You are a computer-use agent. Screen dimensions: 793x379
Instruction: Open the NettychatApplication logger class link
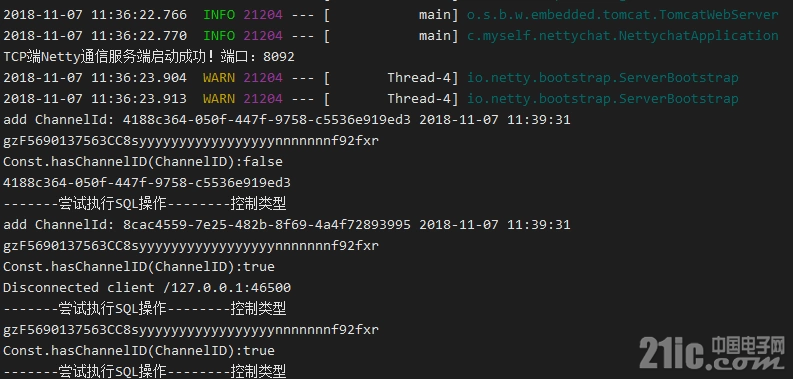click(x=623, y=35)
